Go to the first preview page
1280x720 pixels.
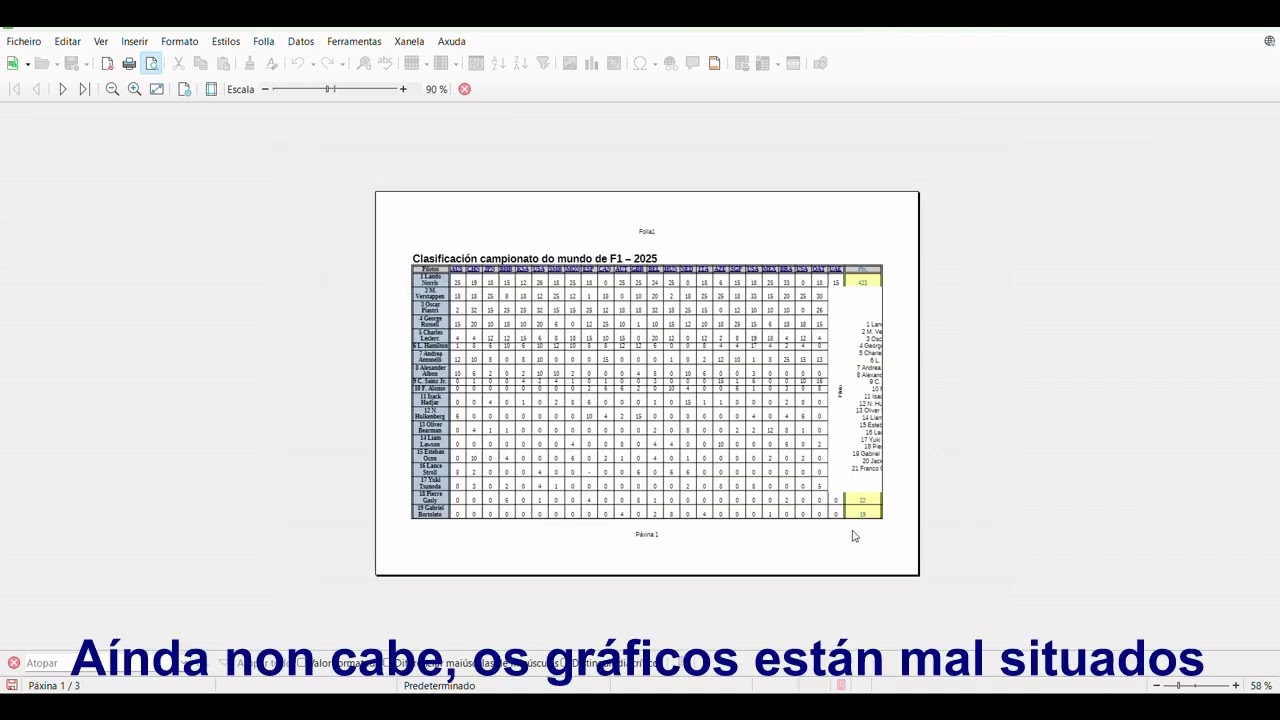click(14, 90)
